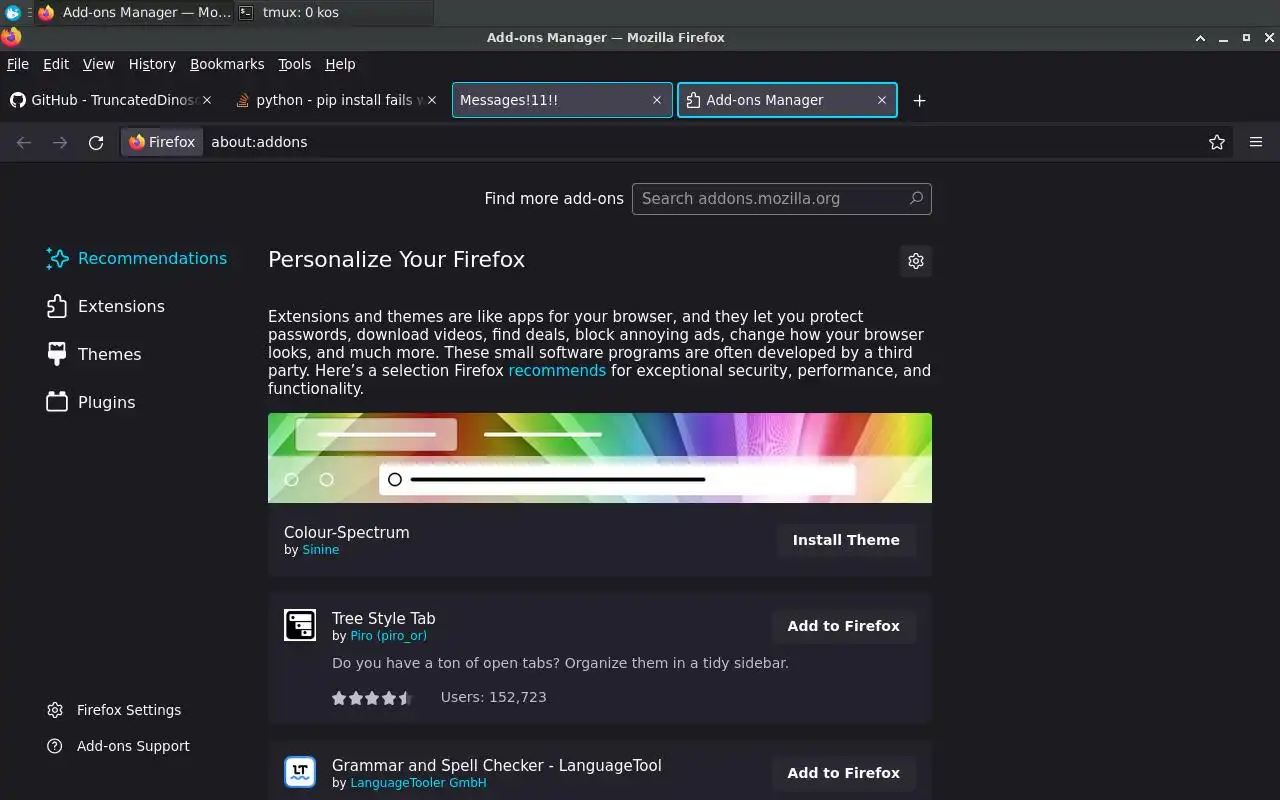Open the recommends link in the description

point(557,370)
